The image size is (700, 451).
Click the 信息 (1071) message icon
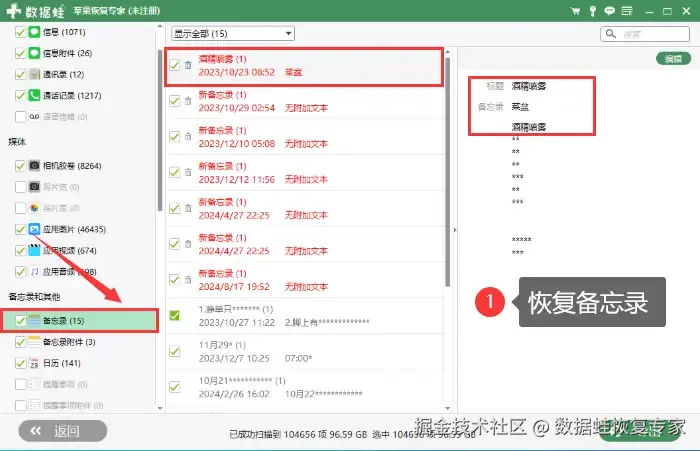pyautogui.click(x=34, y=32)
